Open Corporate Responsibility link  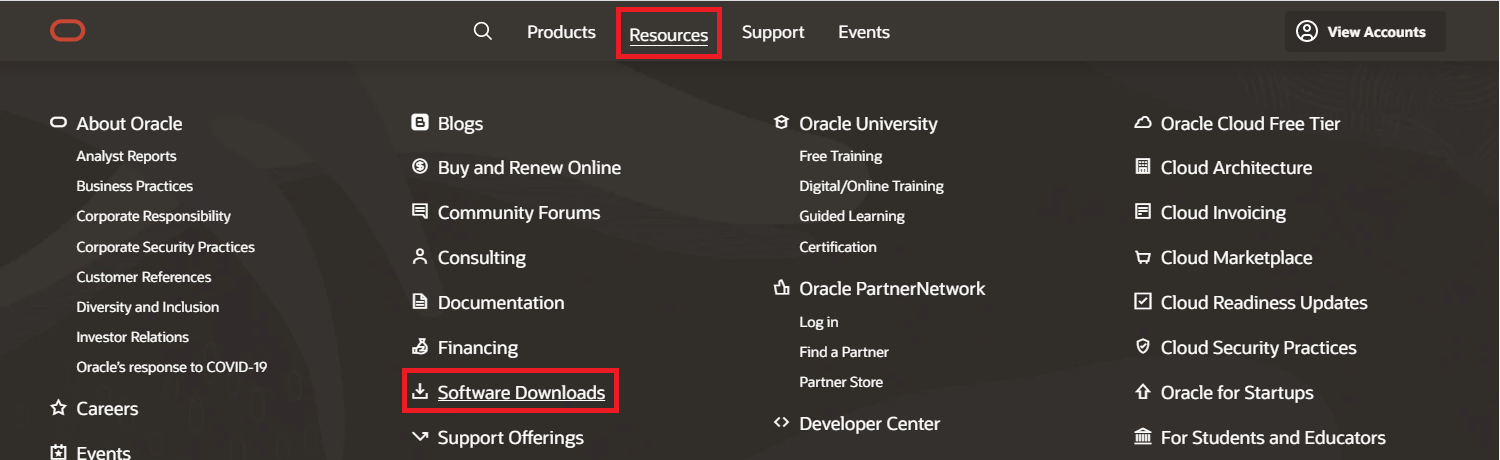153,216
